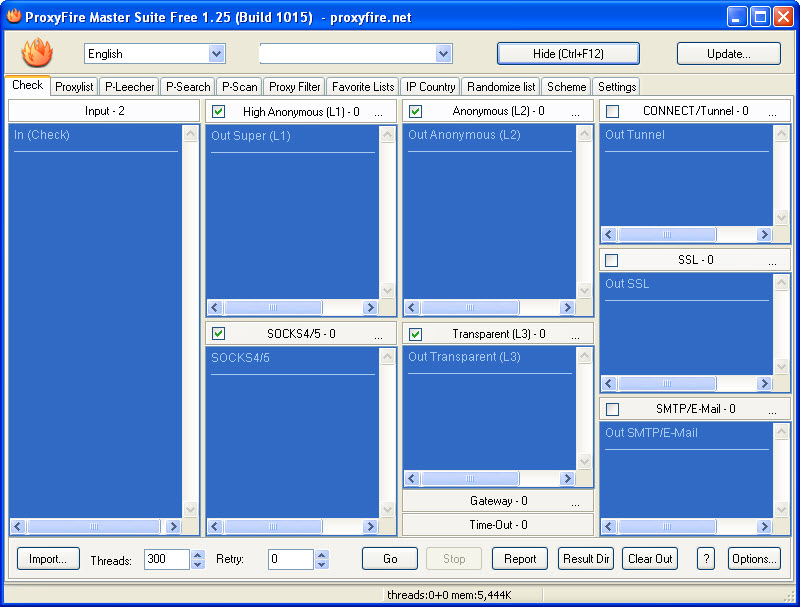Click the right scroll arrow in Out SSL list
The height and width of the screenshot is (607, 800).
764,384
